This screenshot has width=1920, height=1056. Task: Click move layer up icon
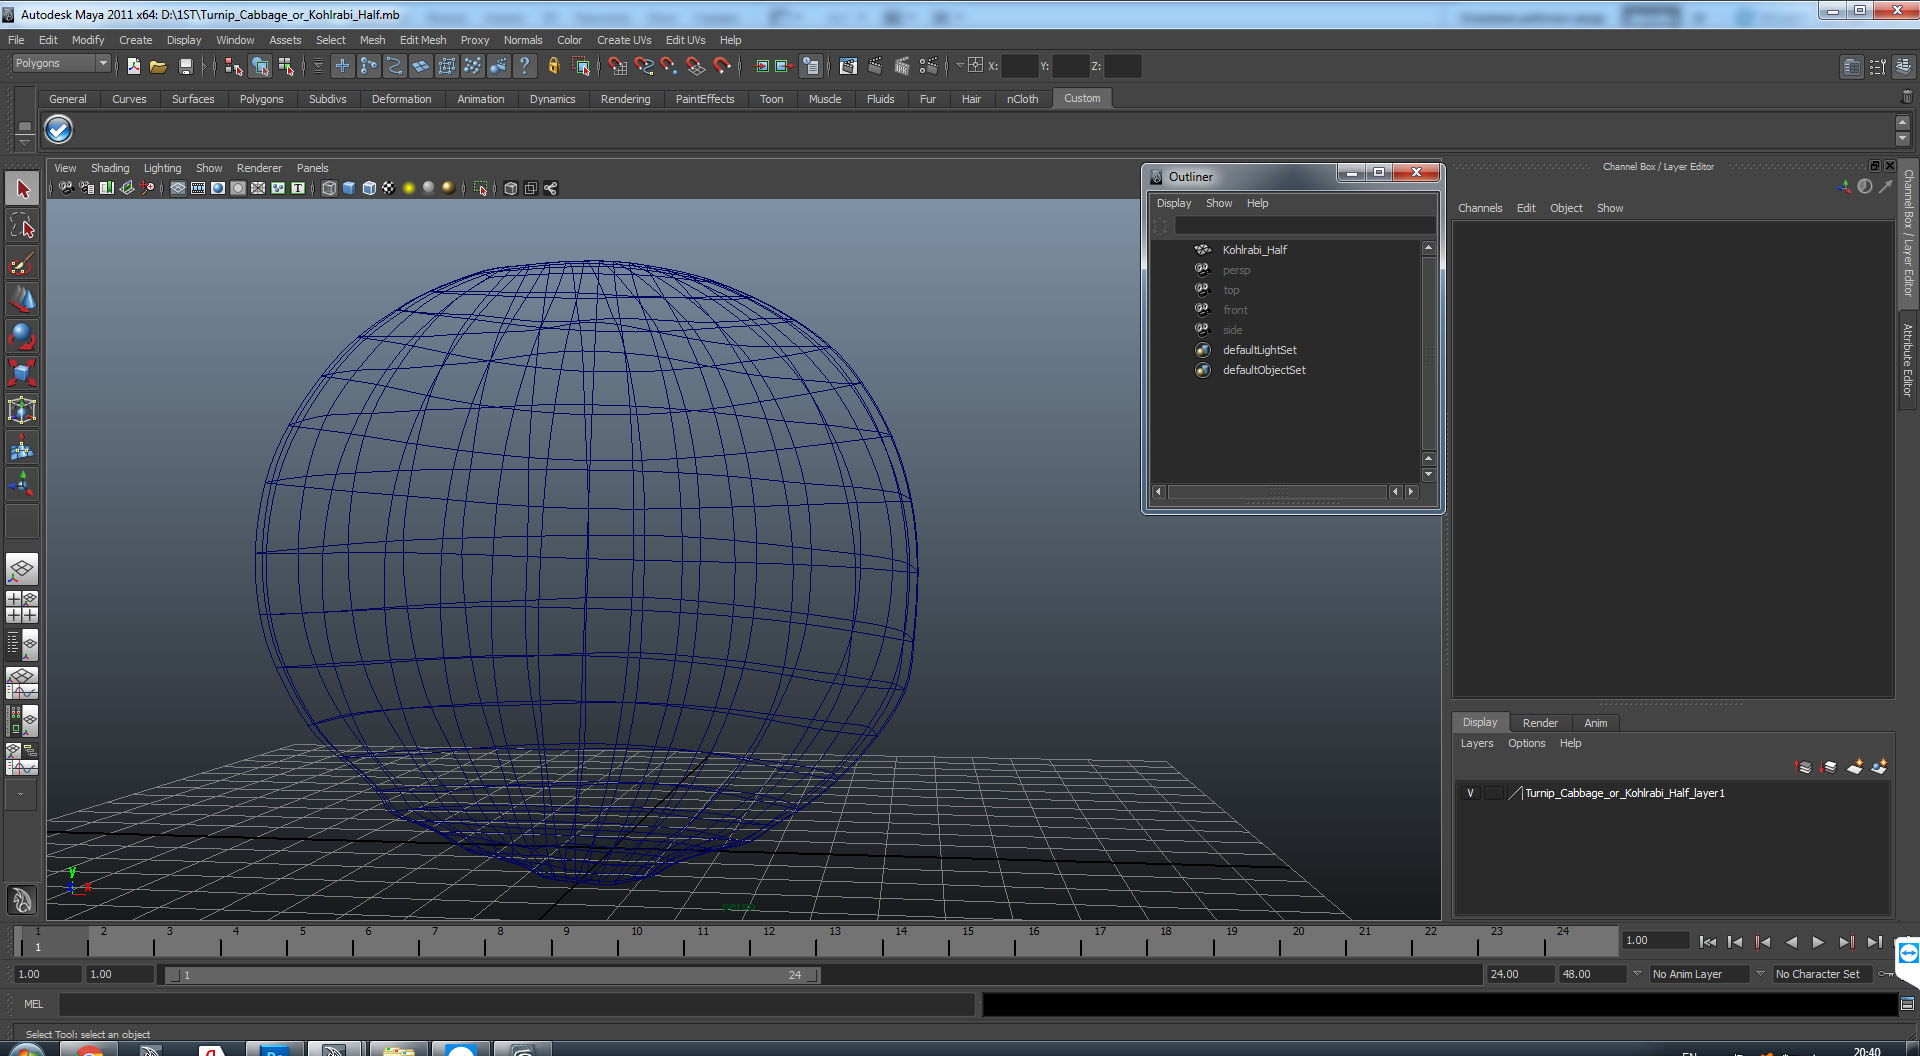1804,767
